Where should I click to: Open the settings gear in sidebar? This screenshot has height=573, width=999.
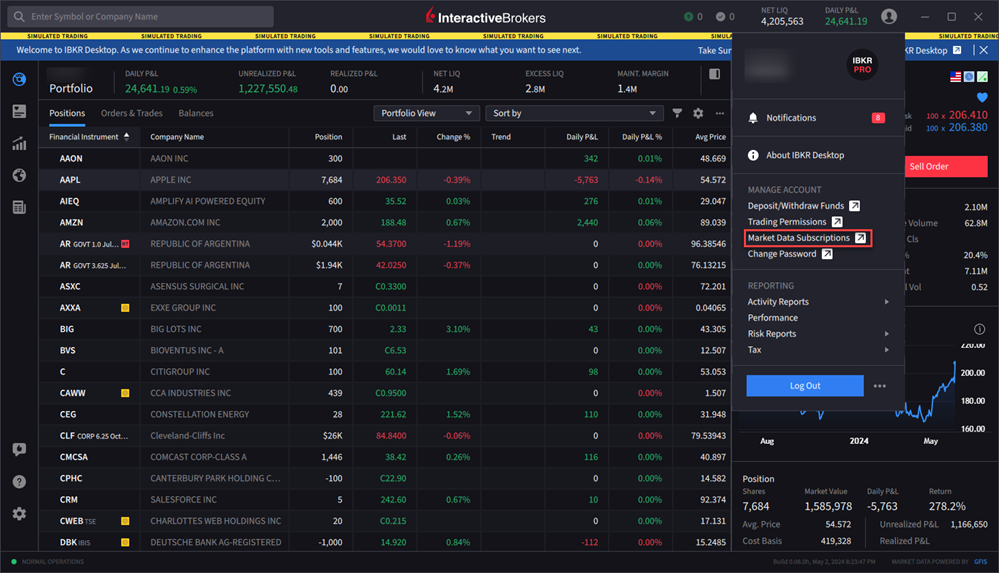(19, 514)
